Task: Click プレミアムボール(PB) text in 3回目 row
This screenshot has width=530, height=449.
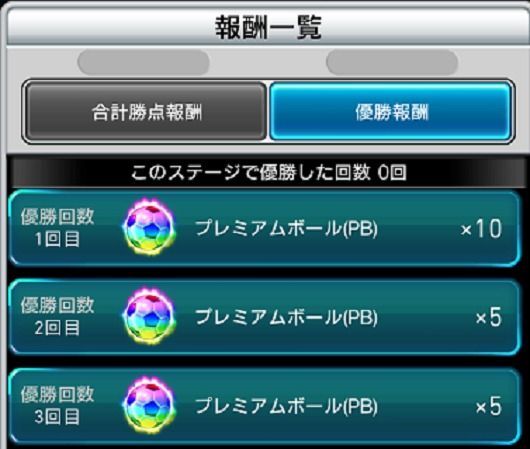Action: [286, 406]
